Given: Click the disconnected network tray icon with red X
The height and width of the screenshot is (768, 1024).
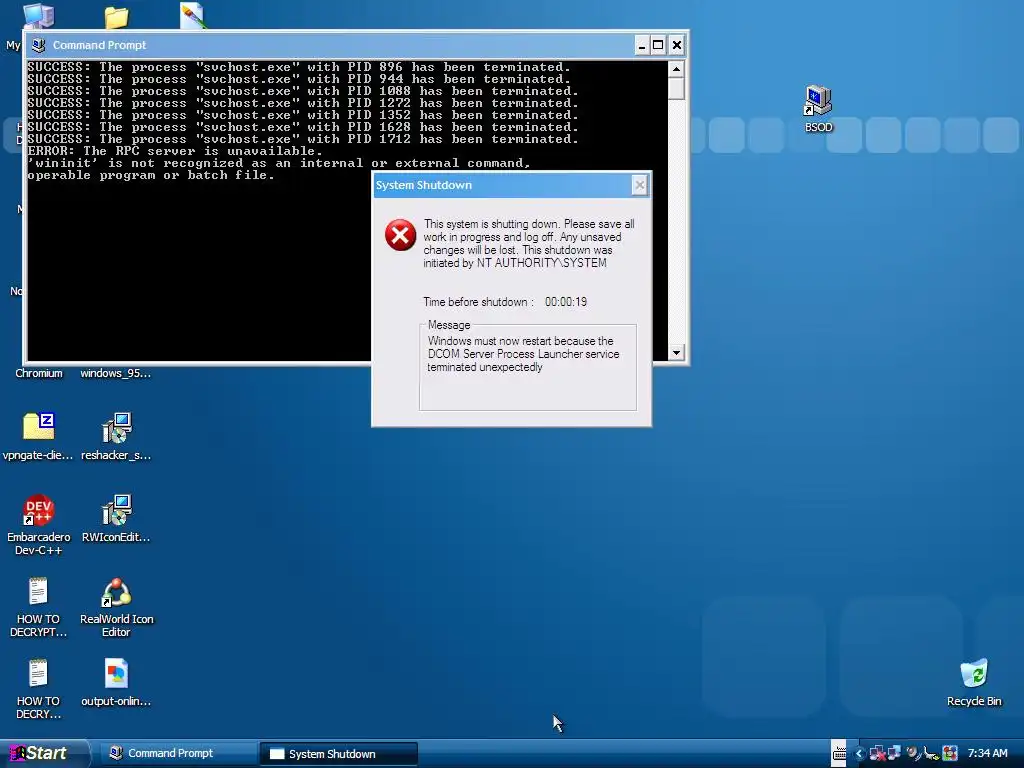Looking at the screenshot, I should tap(878, 754).
